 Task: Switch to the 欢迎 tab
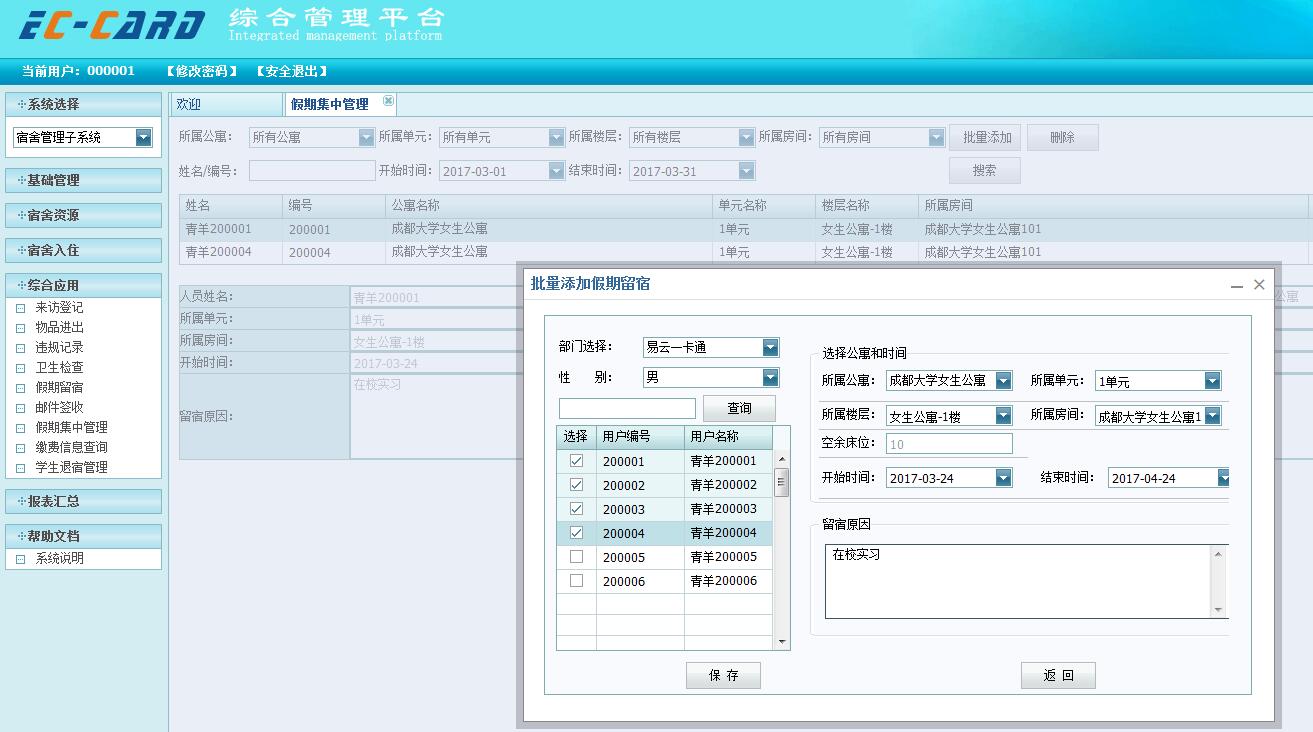(x=226, y=104)
